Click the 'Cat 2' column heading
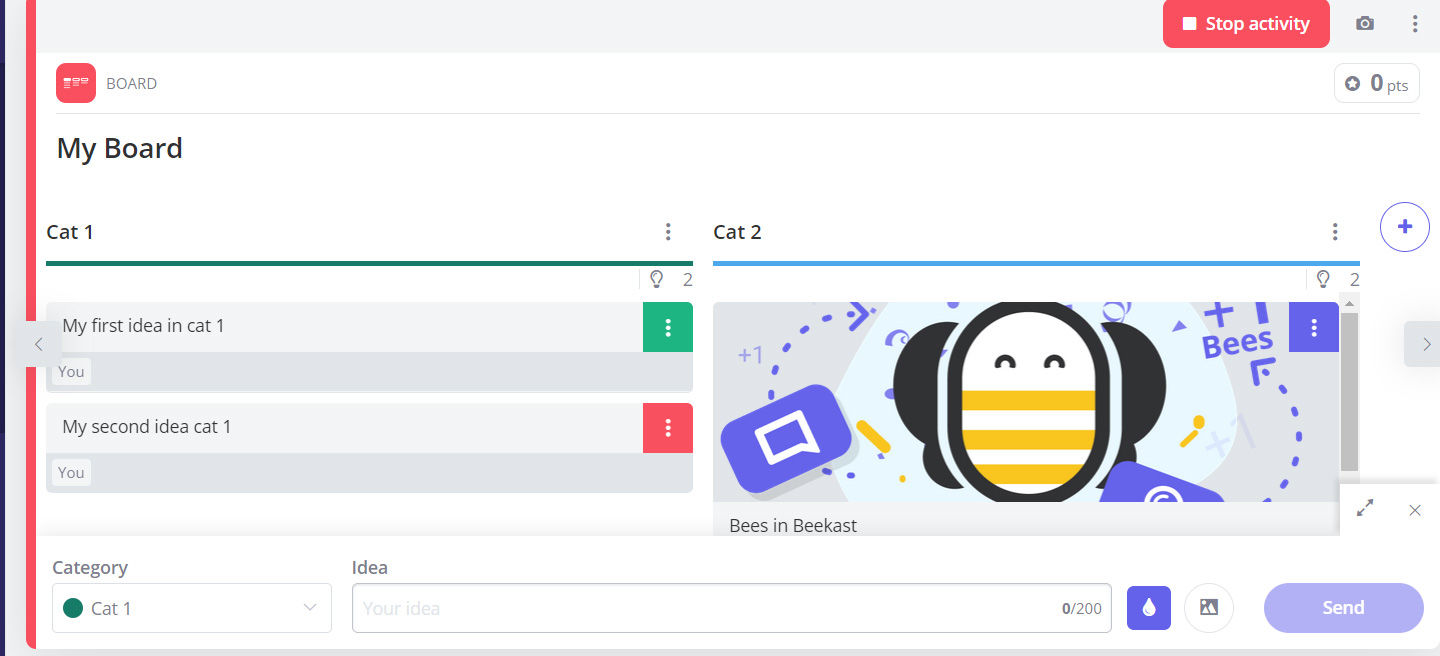Viewport: 1440px width, 656px height. click(x=737, y=232)
